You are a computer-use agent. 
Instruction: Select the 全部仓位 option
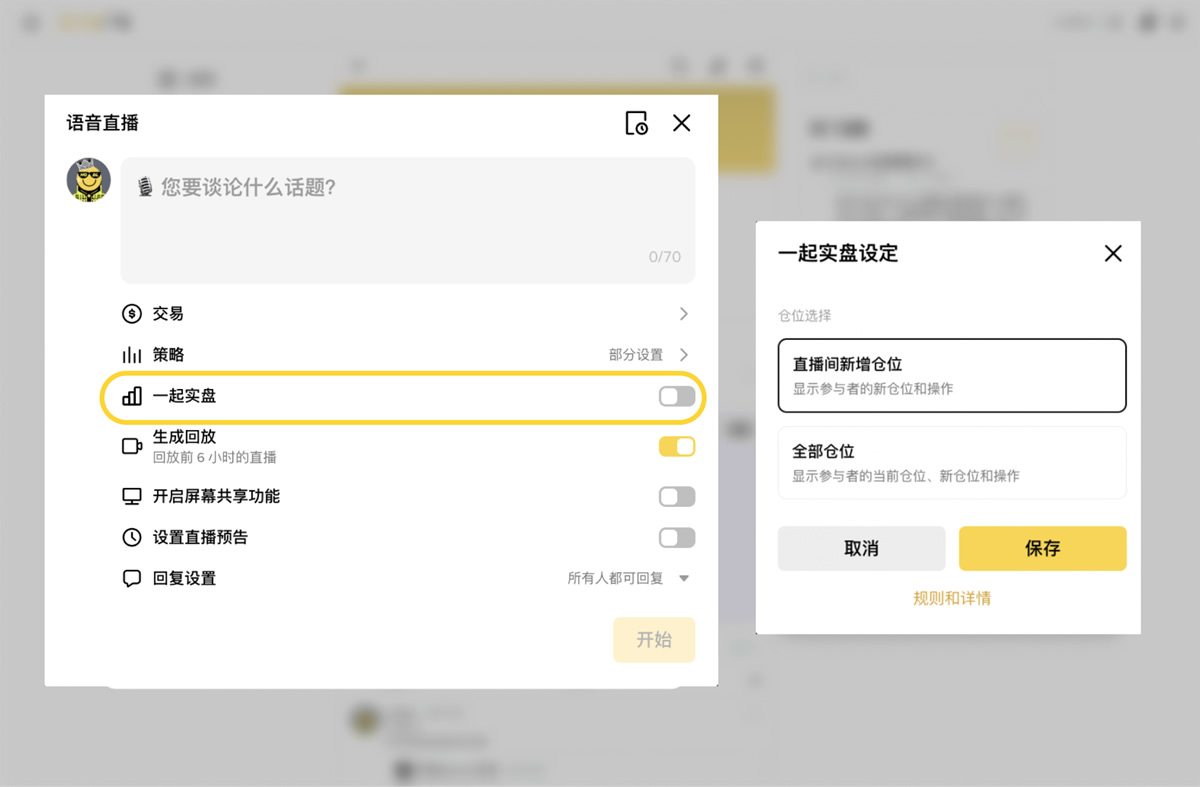[x=952, y=463]
